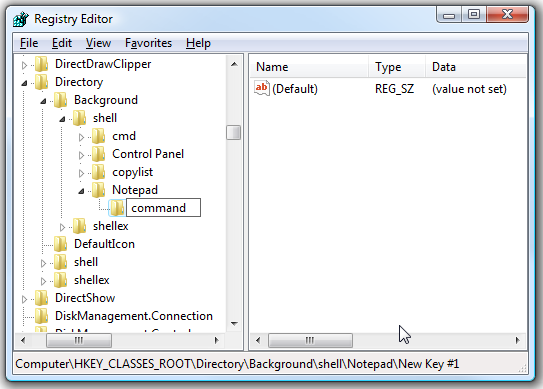This screenshot has height=389, width=543.
Task: Click the values pane scroll left arrow
Action: click(x=258, y=341)
